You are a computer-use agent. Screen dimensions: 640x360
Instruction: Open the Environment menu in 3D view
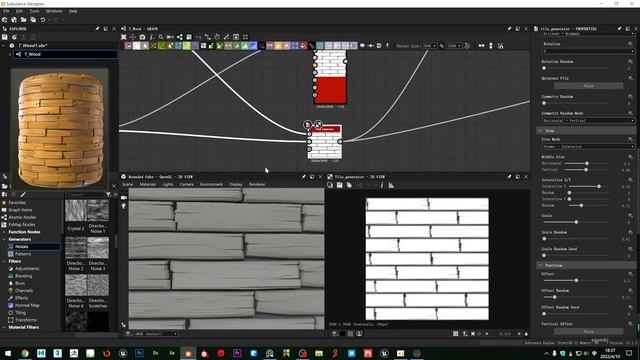(211, 184)
